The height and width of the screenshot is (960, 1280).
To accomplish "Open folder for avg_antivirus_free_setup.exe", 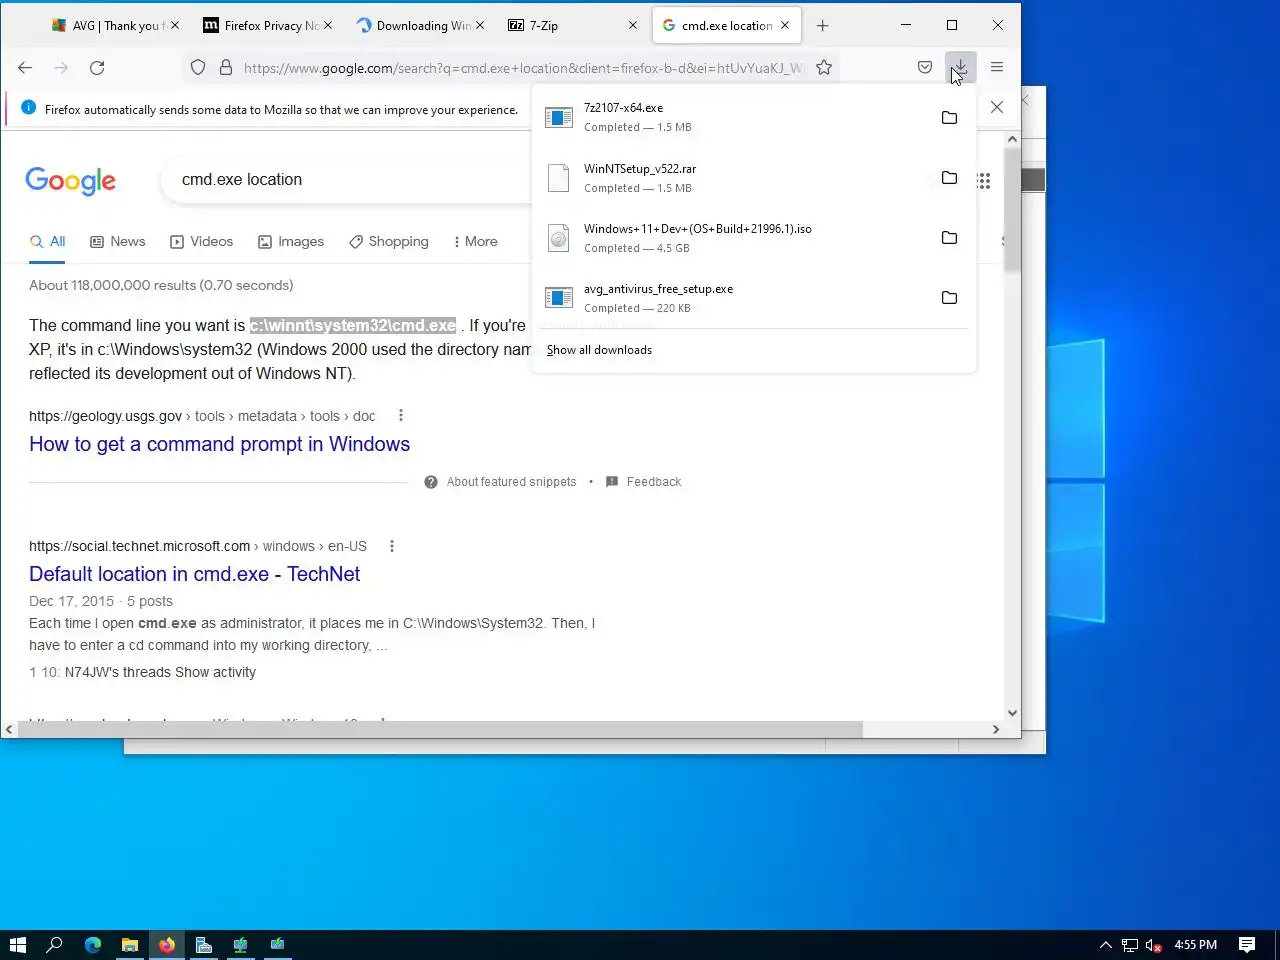I will 949,297.
